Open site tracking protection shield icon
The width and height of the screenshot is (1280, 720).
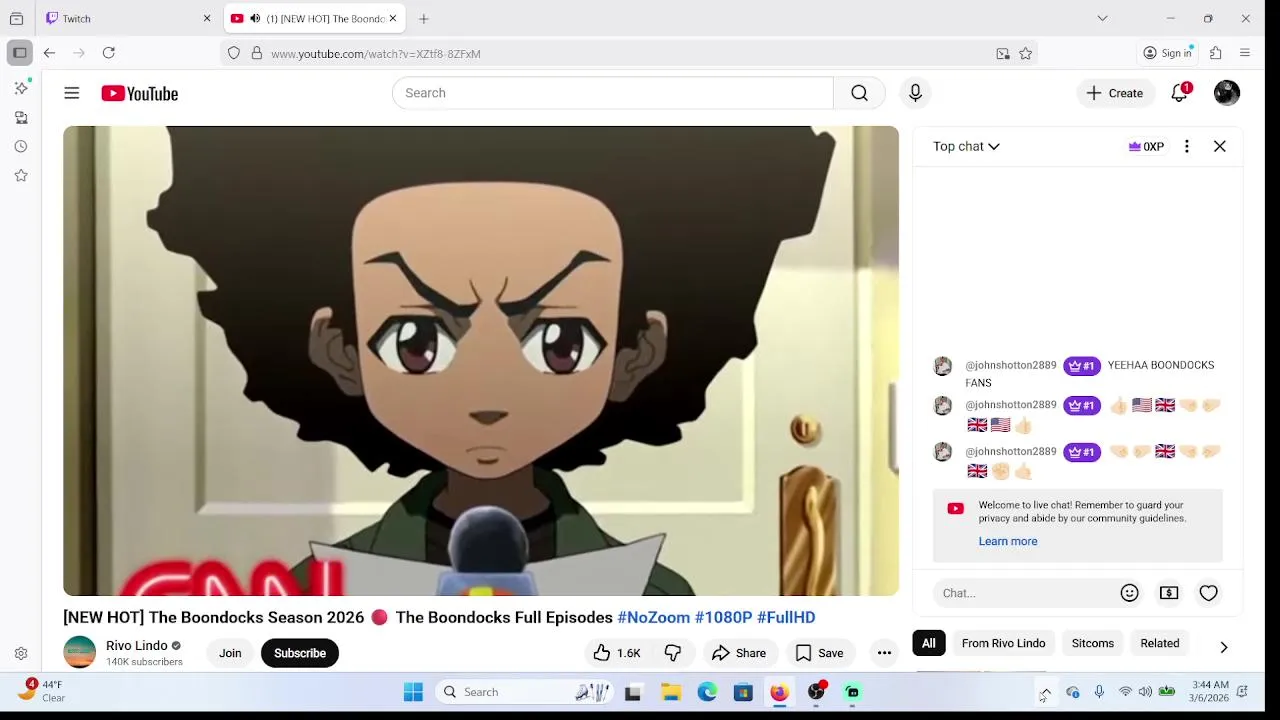(234, 54)
